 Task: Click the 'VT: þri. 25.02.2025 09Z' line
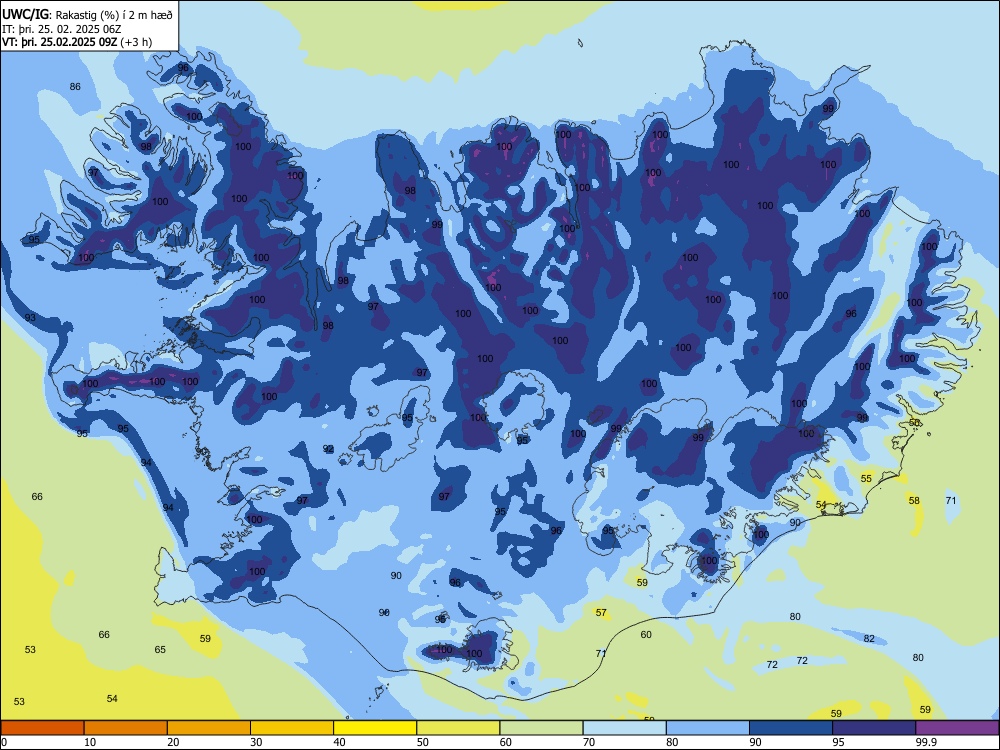[59, 42]
